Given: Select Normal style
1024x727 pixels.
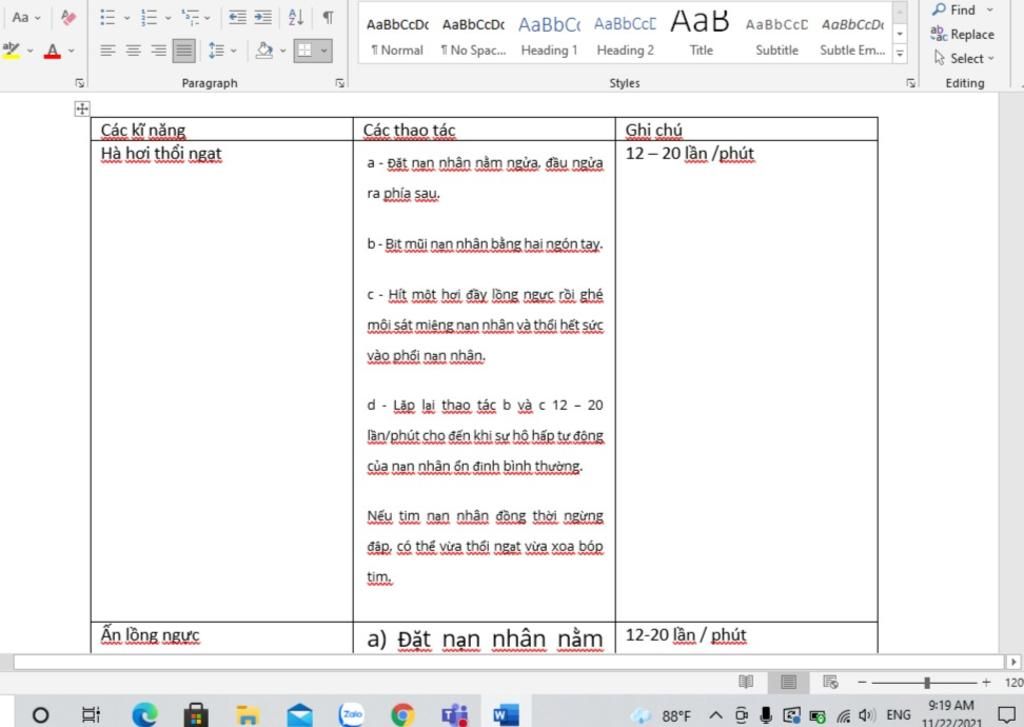Looking at the screenshot, I should tap(397, 36).
